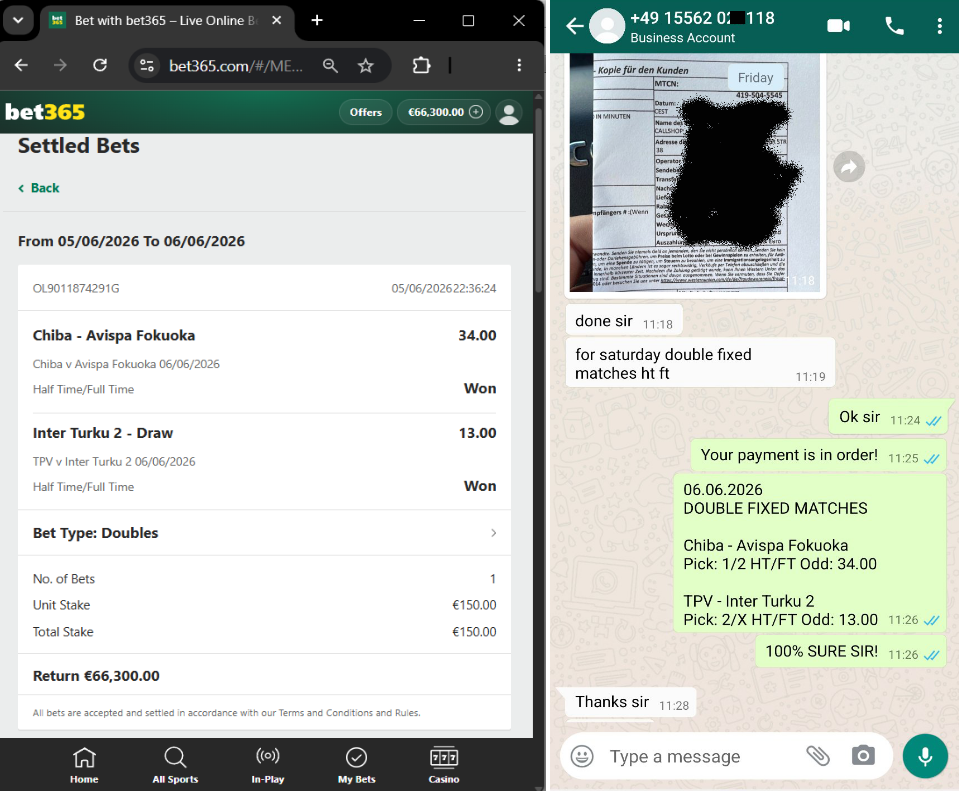Viewport: 959px width, 792px height.
Task: Close the bet365 browser tab
Action: [276, 20]
